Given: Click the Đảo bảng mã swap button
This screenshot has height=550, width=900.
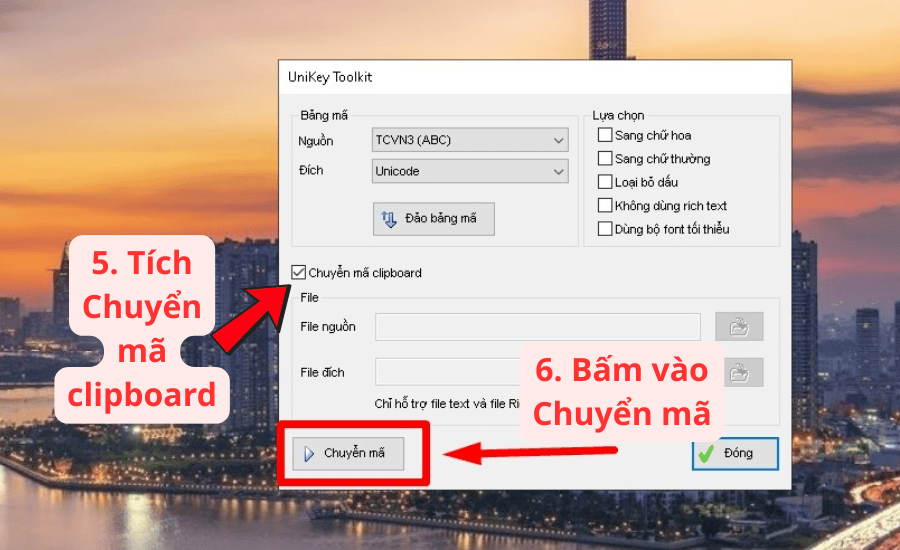Looking at the screenshot, I should (433, 219).
